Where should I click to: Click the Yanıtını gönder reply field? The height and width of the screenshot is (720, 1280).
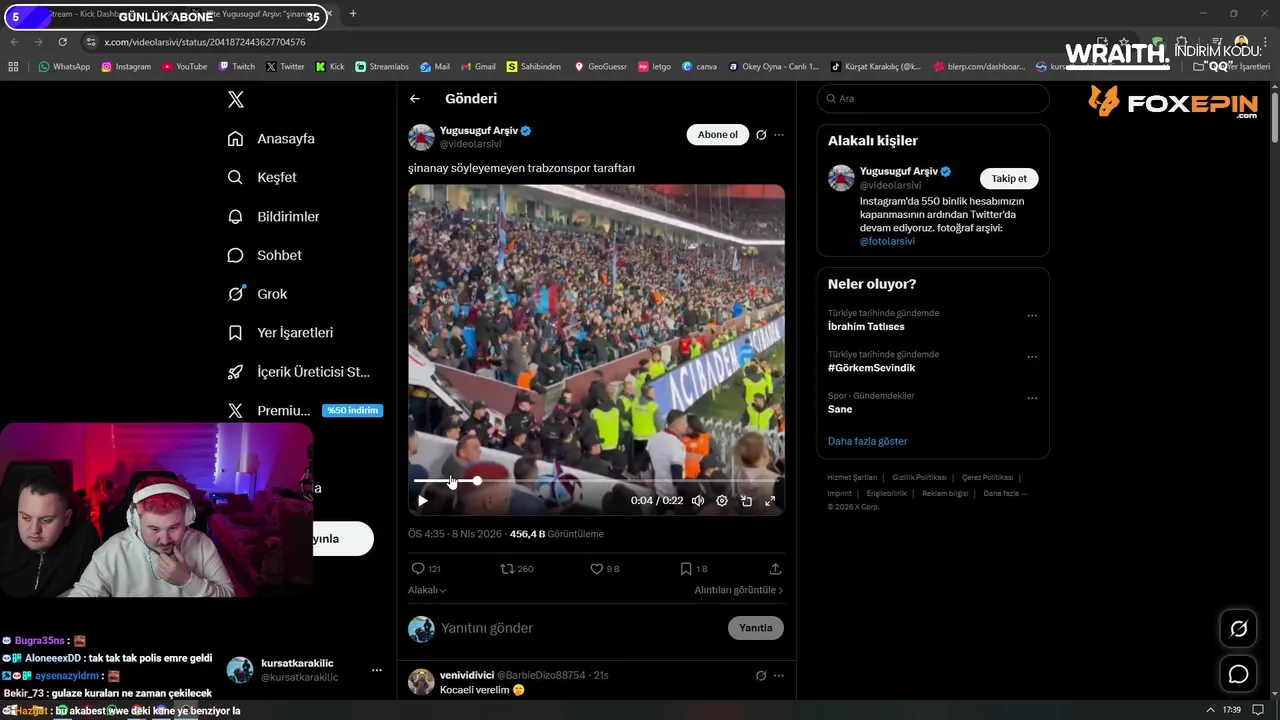pos(580,628)
